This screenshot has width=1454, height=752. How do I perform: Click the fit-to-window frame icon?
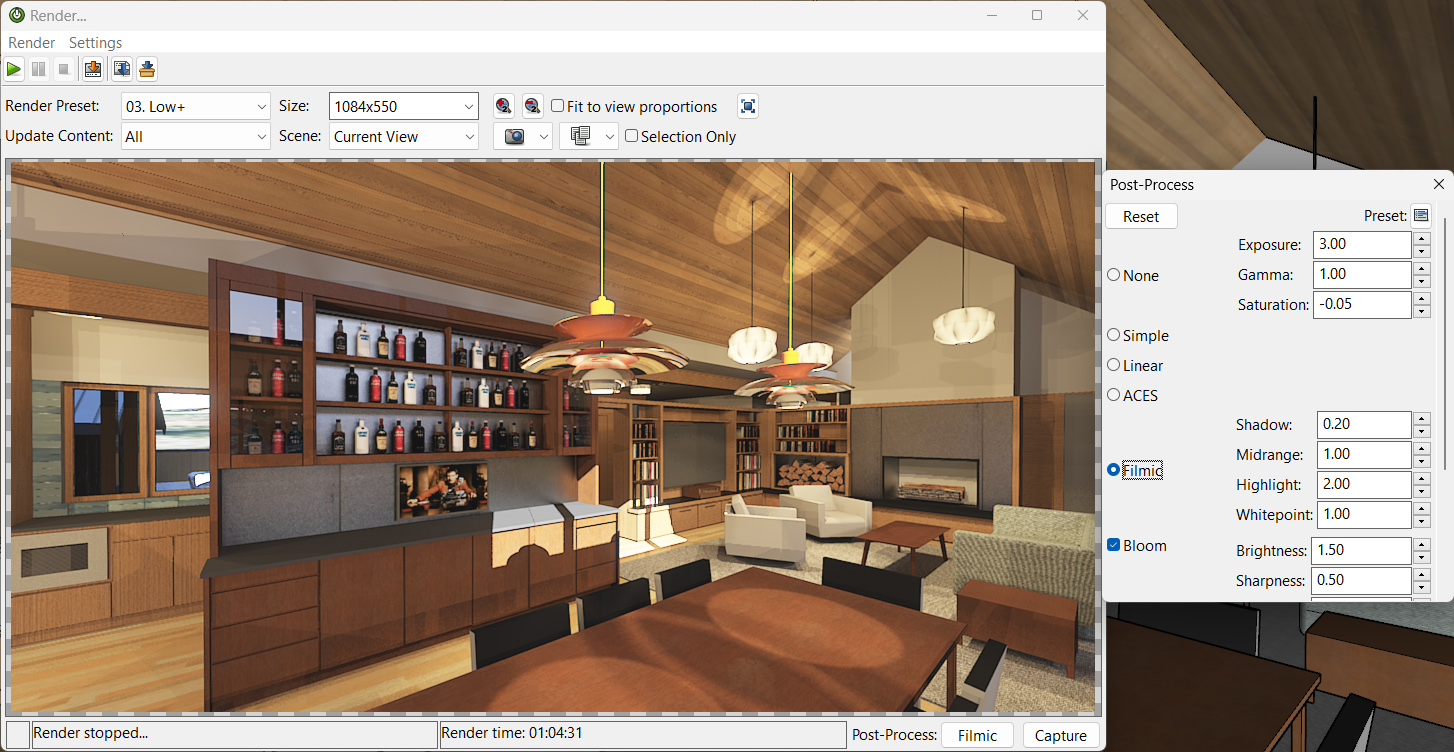coord(748,106)
